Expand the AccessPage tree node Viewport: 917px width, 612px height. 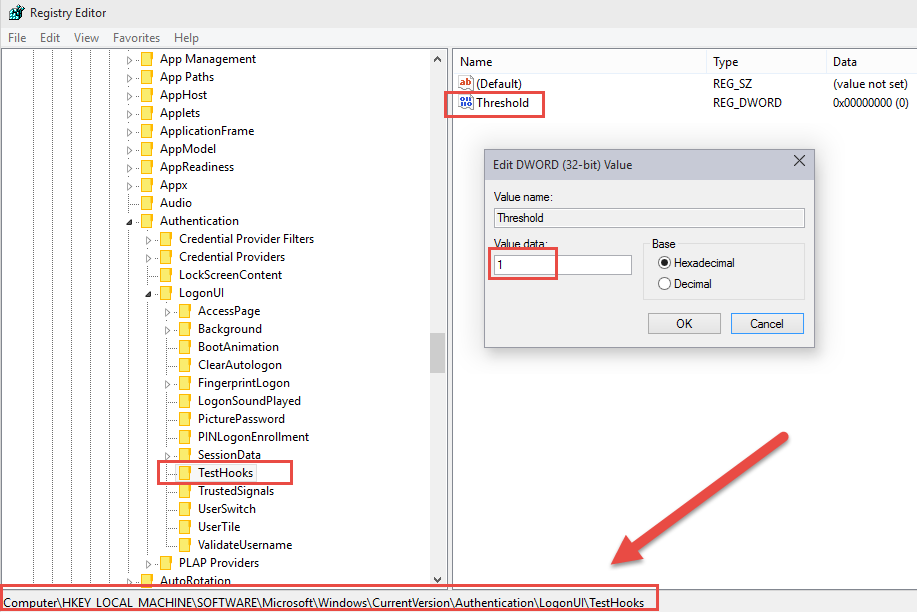point(167,312)
